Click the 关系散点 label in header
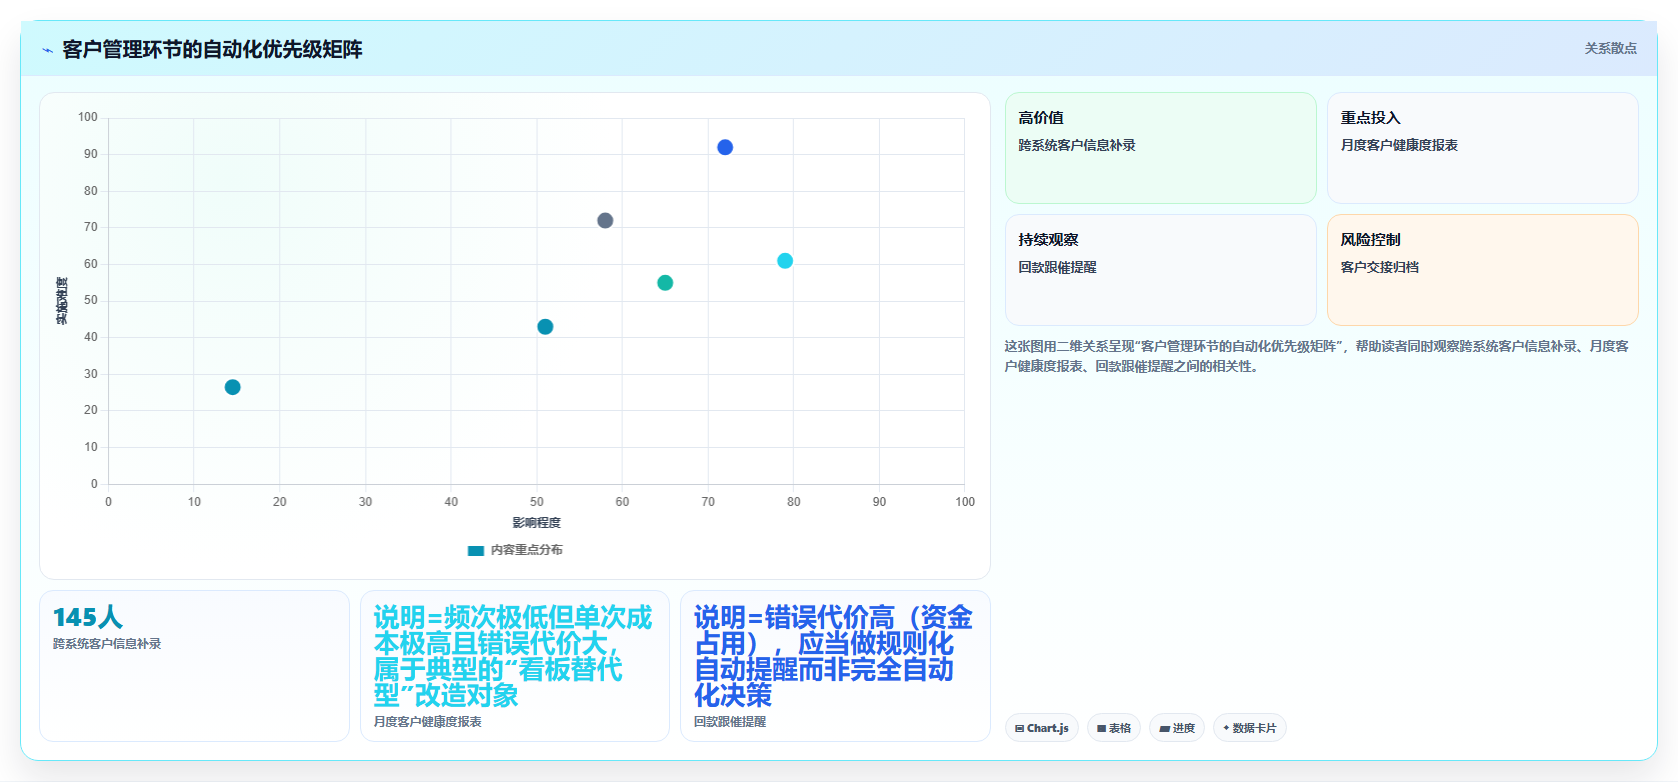 coord(1610,48)
